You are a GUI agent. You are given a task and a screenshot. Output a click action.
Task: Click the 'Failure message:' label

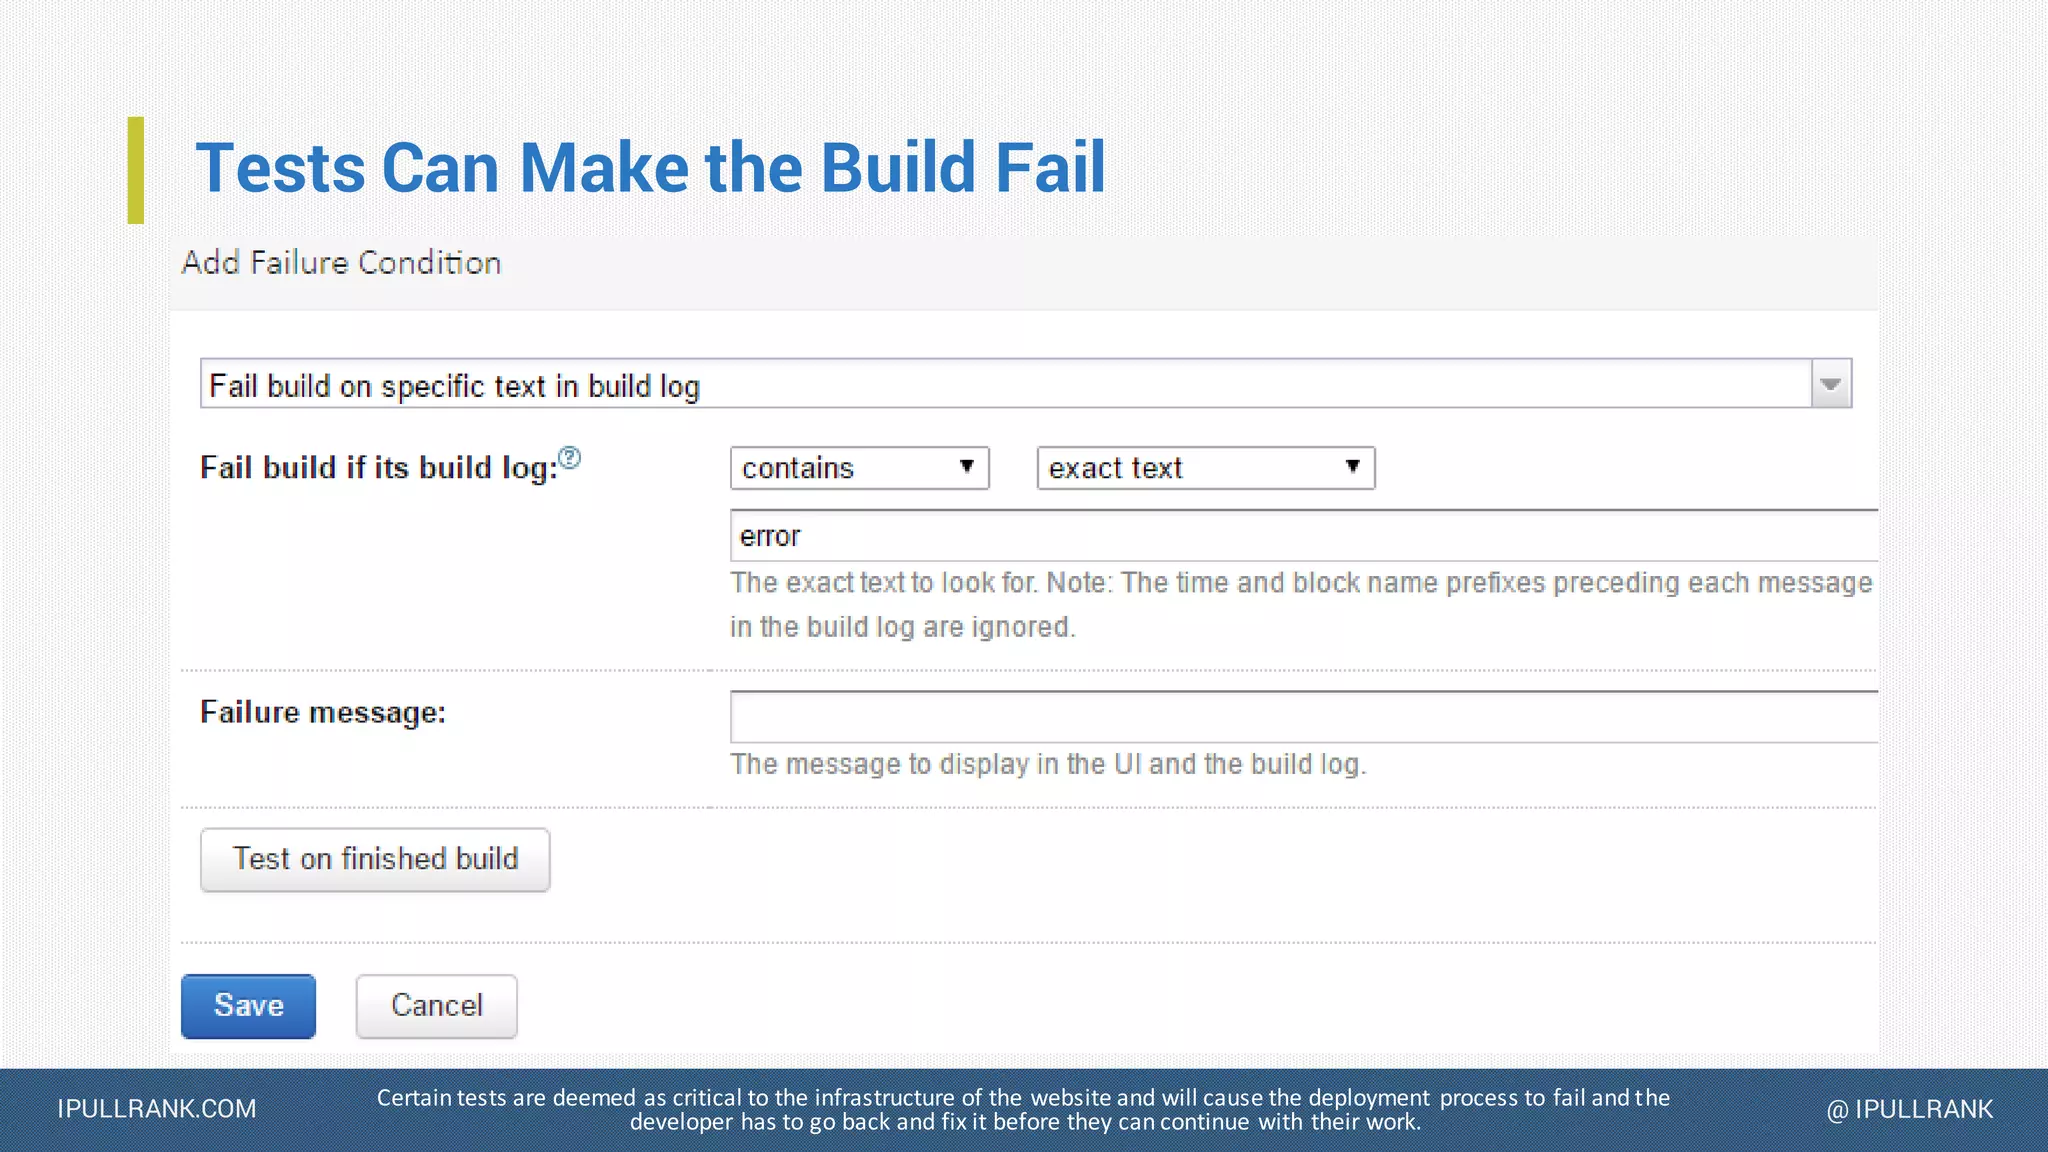click(x=323, y=712)
